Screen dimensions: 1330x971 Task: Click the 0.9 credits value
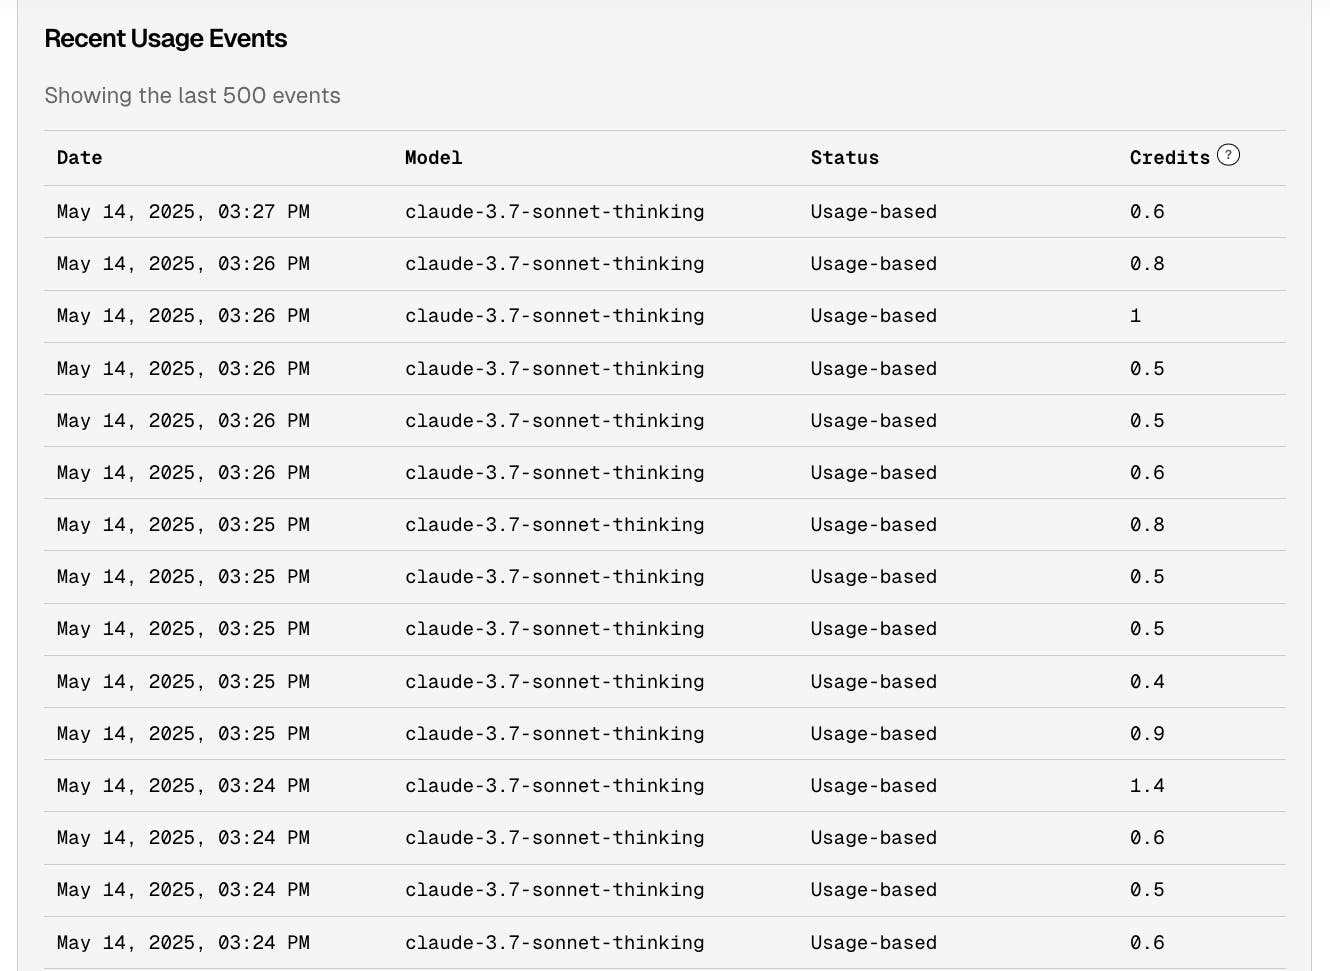1147,734
